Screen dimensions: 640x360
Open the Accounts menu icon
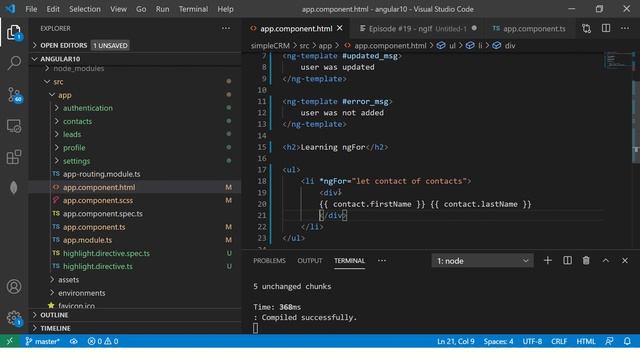click(x=14, y=287)
